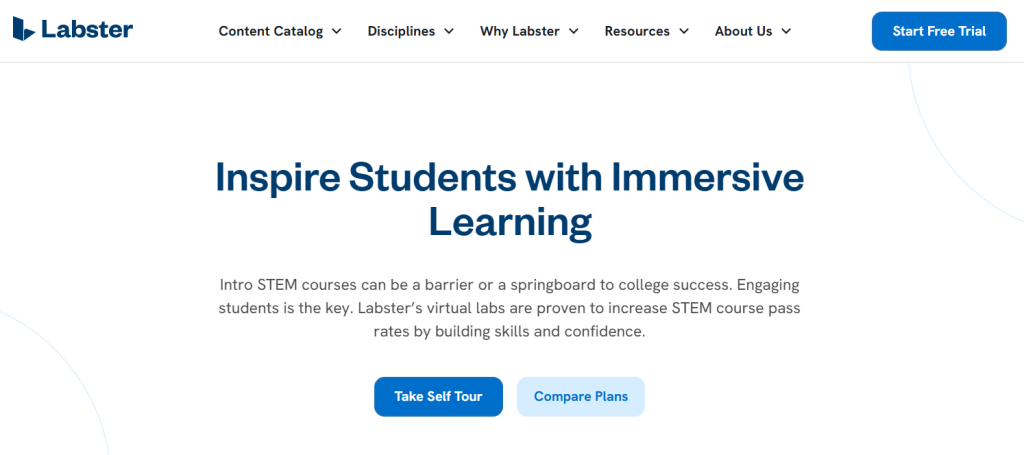1024x455 pixels.
Task: Open the Resources menu
Action: click(x=637, y=31)
